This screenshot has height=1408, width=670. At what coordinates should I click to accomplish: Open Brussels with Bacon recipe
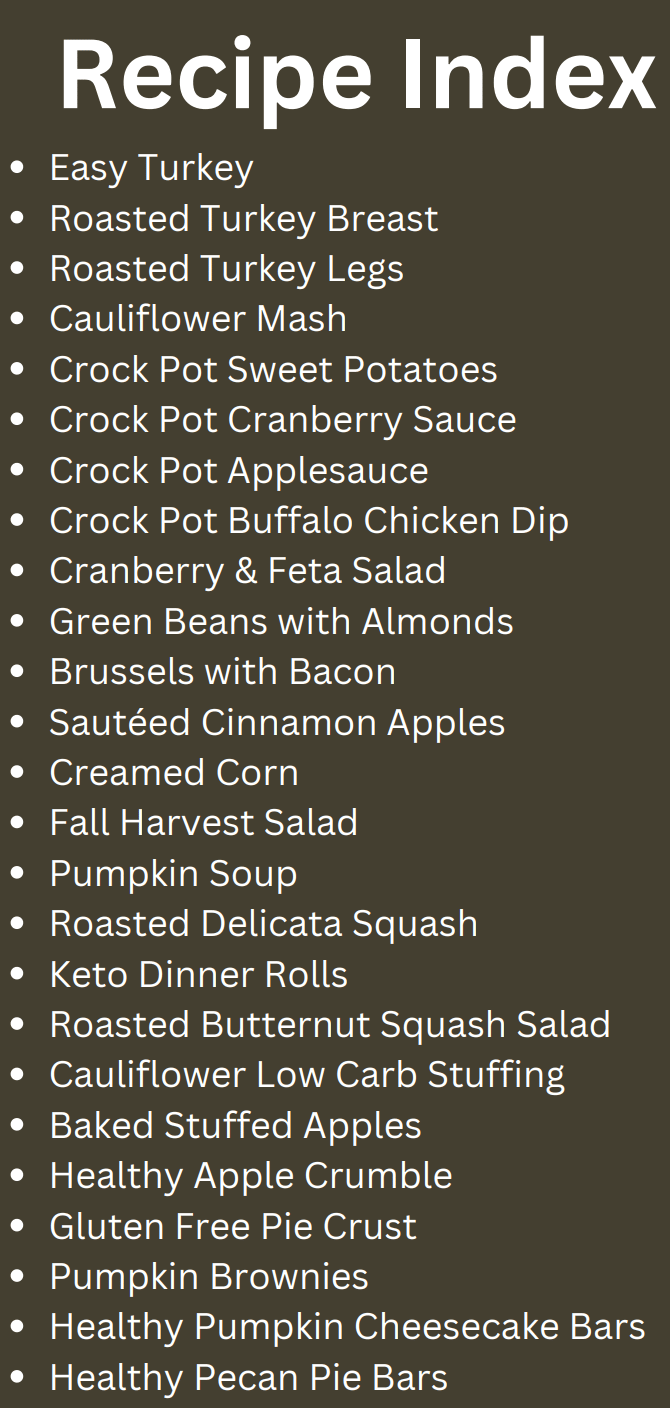click(x=222, y=672)
